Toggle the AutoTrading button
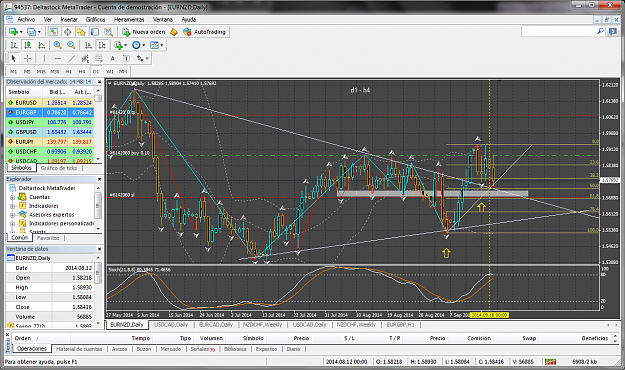 coord(204,32)
